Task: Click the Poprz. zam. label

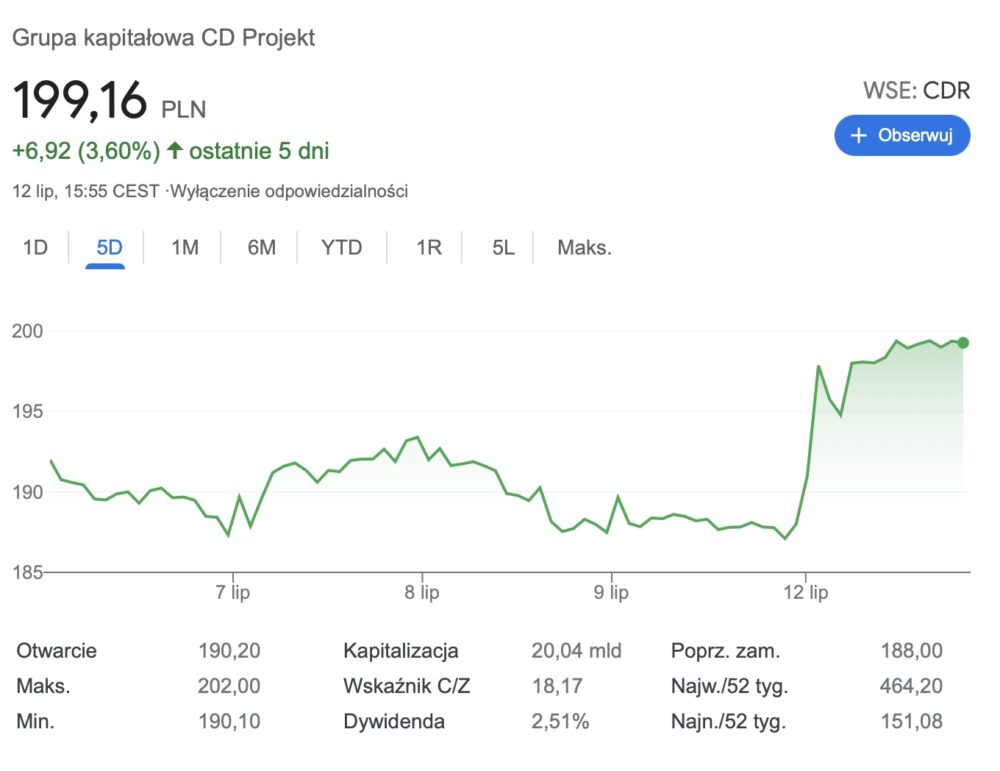Action: point(725,650)
